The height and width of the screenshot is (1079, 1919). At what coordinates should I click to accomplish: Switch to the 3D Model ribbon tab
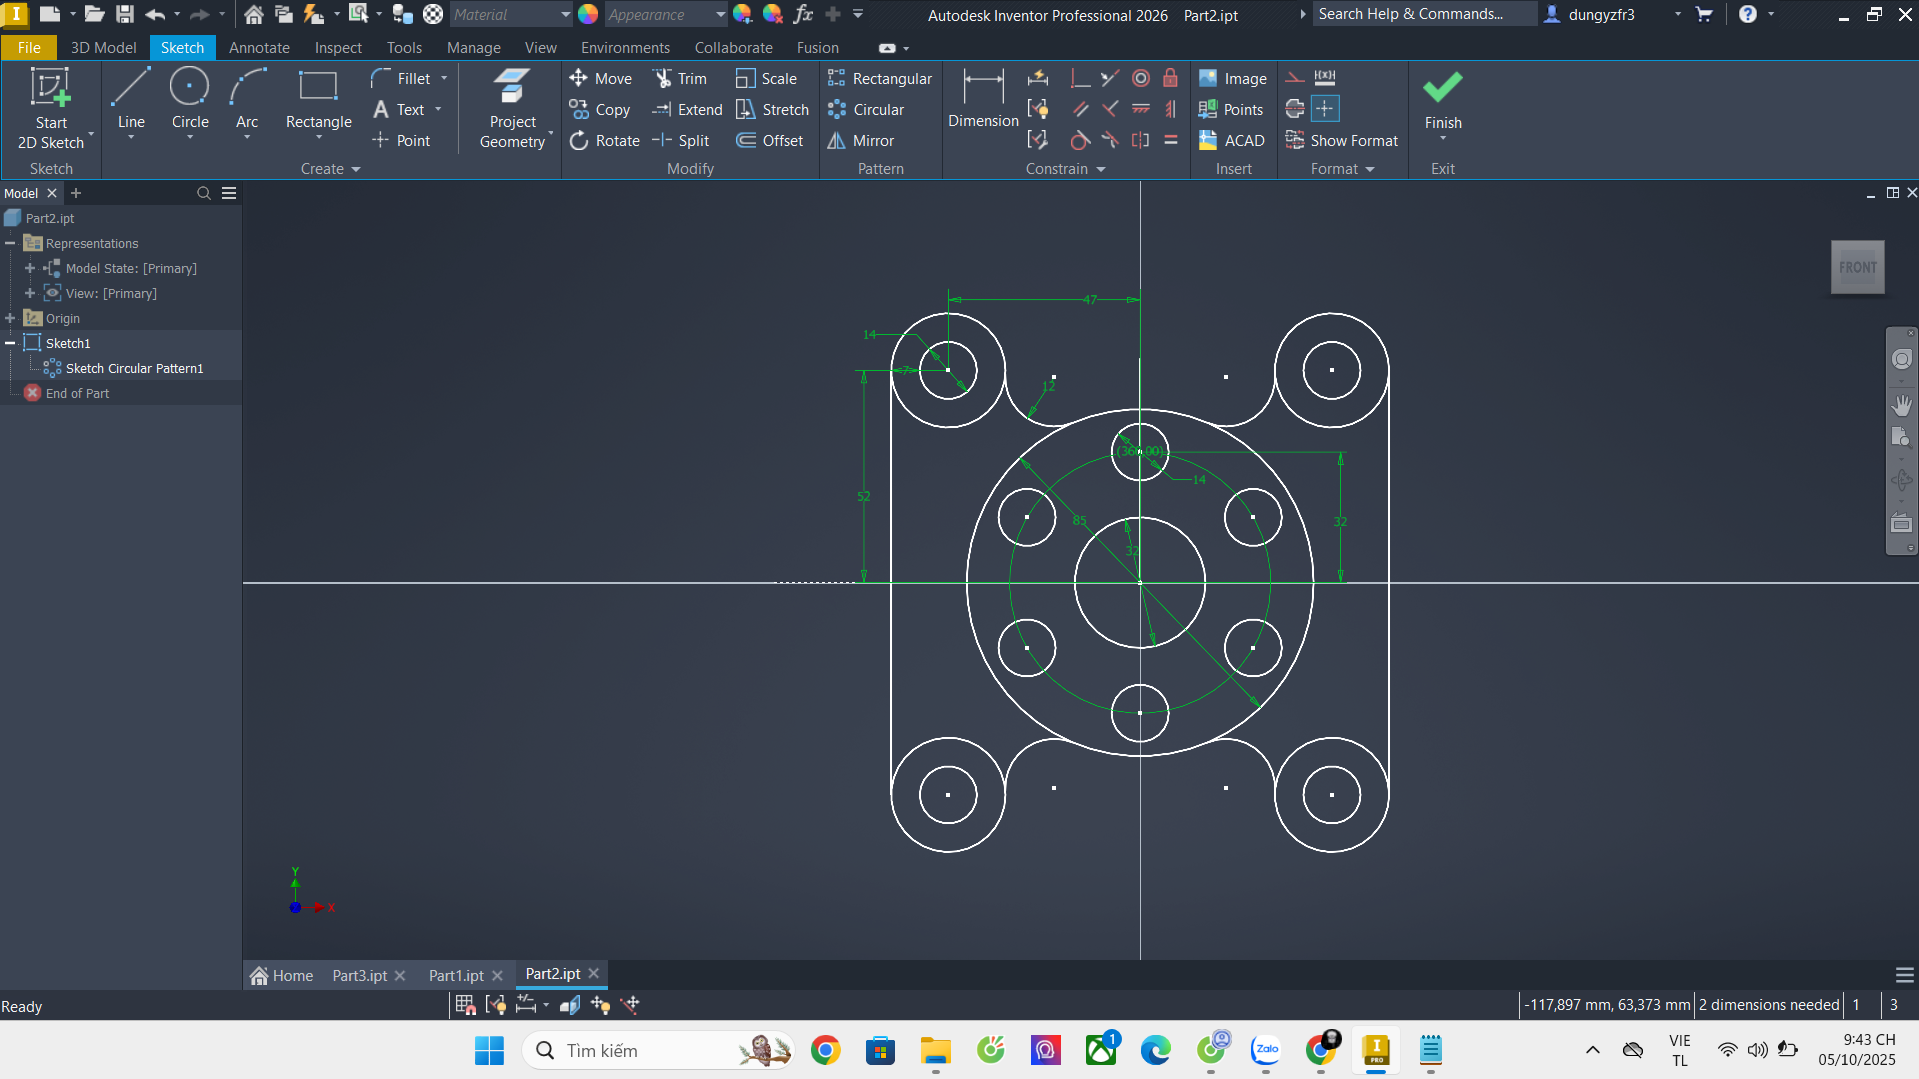pyautogui.click(x=103, y=48)
